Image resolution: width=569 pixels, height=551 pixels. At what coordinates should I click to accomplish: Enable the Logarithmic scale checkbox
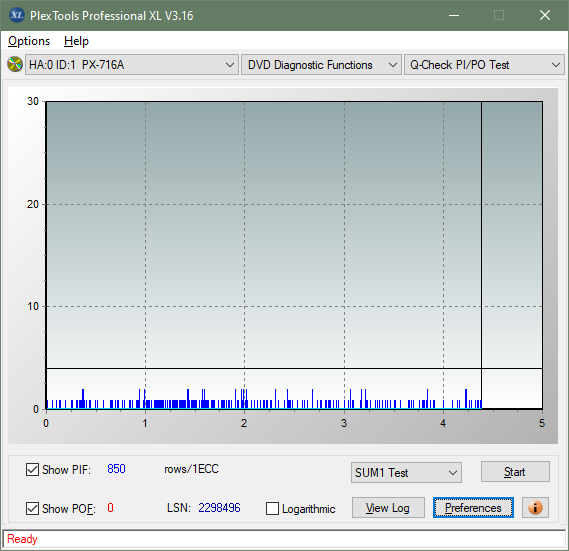[x=272, y=509]
